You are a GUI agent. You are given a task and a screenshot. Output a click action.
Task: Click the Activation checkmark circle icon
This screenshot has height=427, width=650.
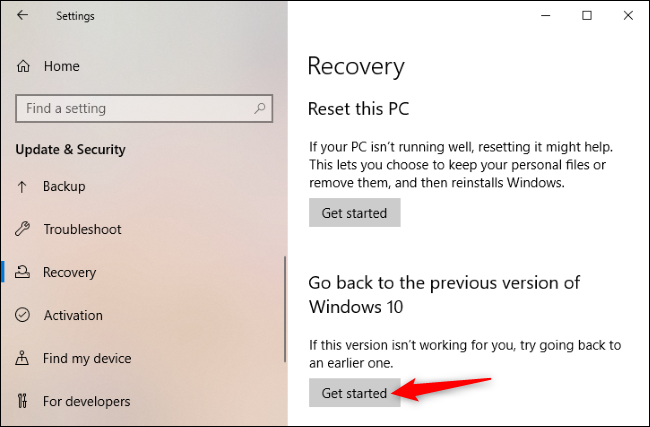coord(24,315)
